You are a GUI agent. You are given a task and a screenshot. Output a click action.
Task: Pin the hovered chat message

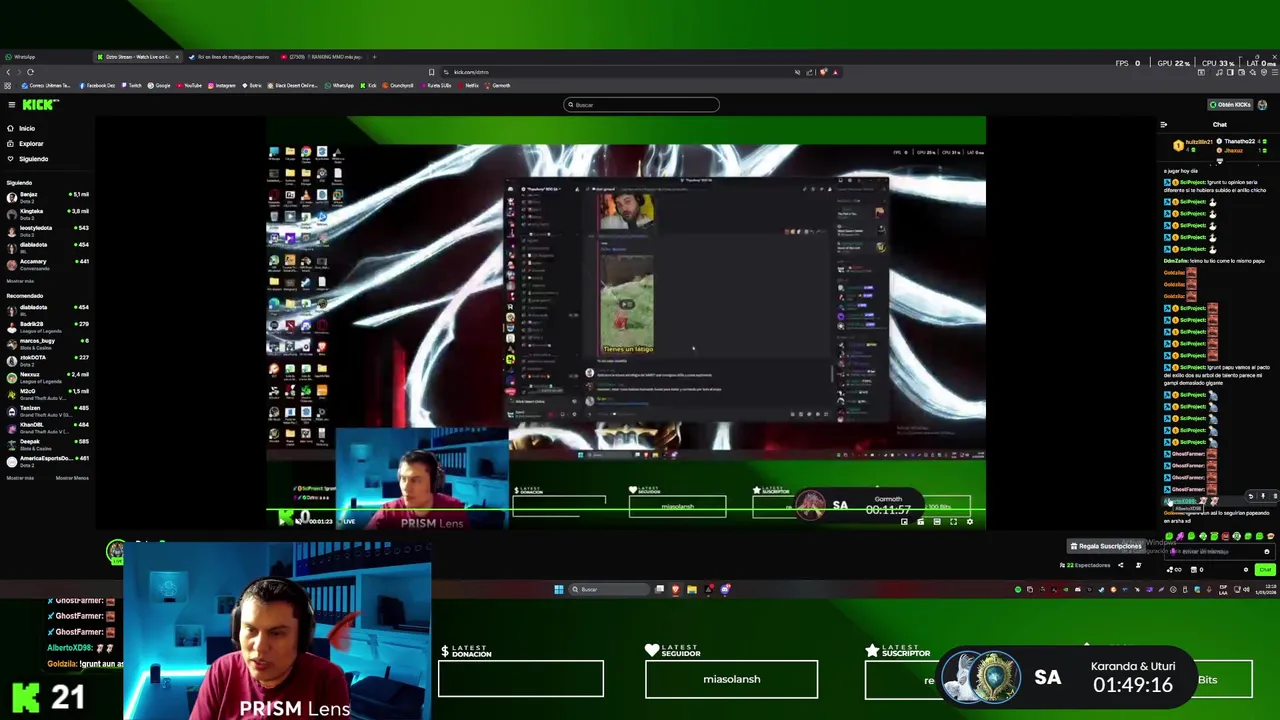(1262, 496)
